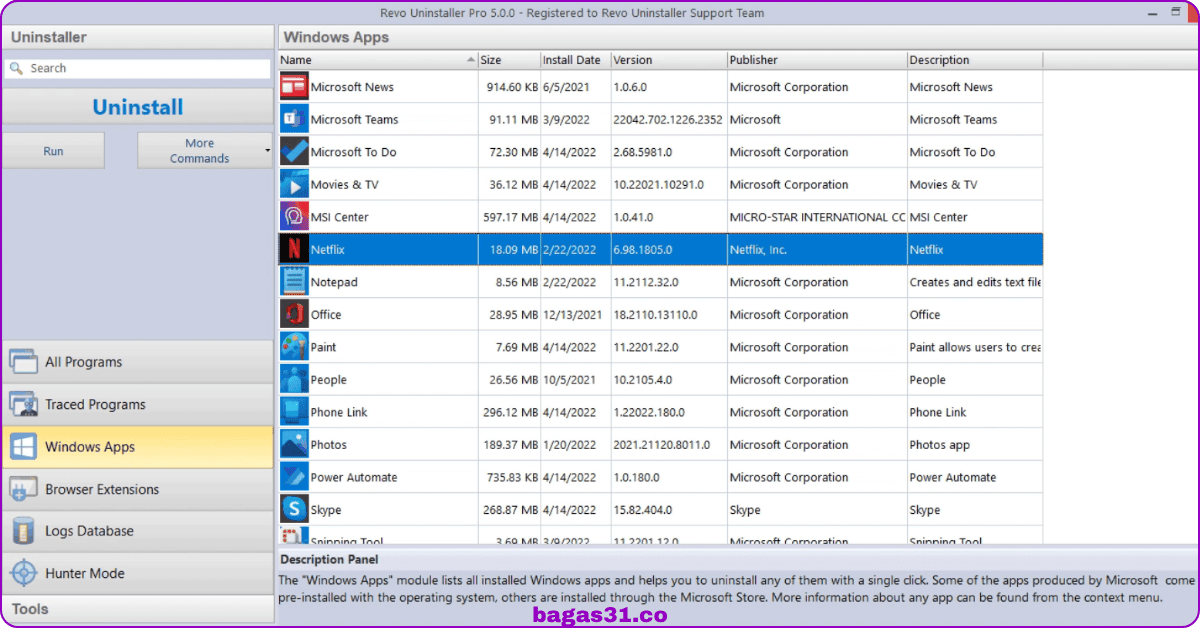Click the Notepad app icon
This screenshot has height=628, width=1200.
pos(294,281)
